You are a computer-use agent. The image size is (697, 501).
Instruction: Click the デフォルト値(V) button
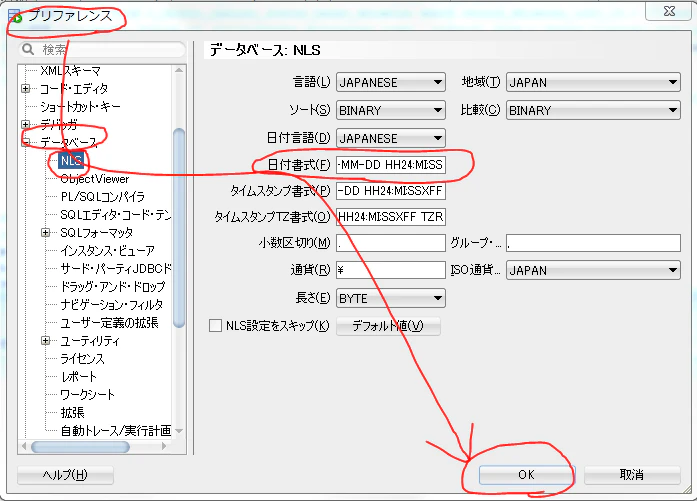pyautogui.click(x=388, y=326)
